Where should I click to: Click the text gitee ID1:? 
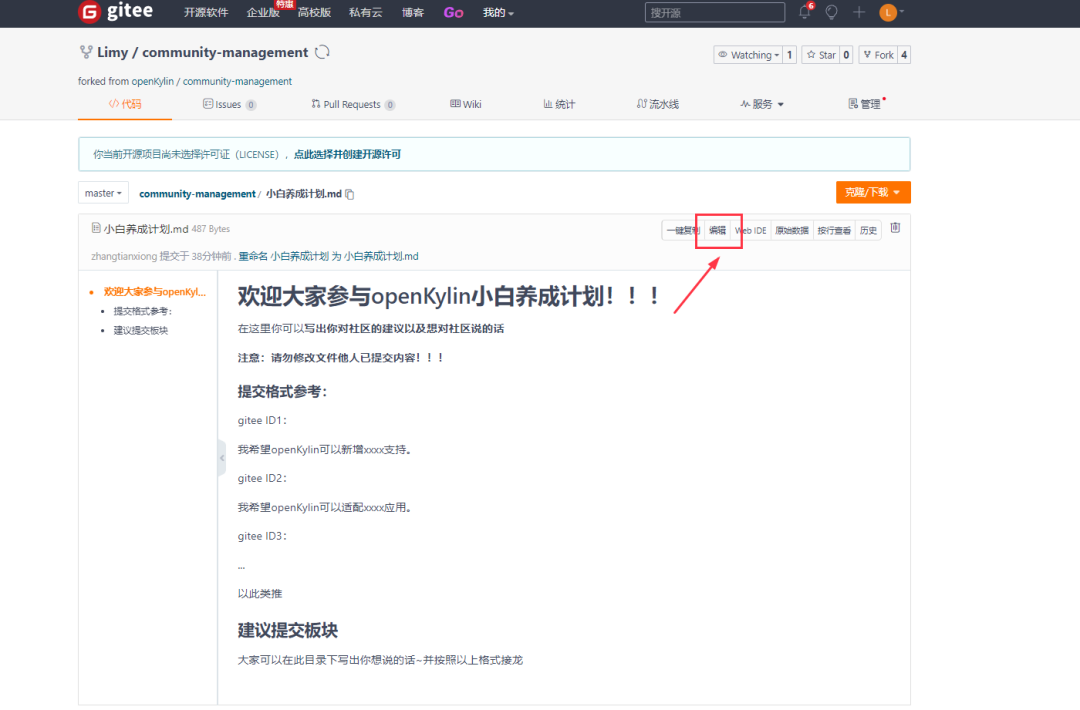click(x=262, y=420)
